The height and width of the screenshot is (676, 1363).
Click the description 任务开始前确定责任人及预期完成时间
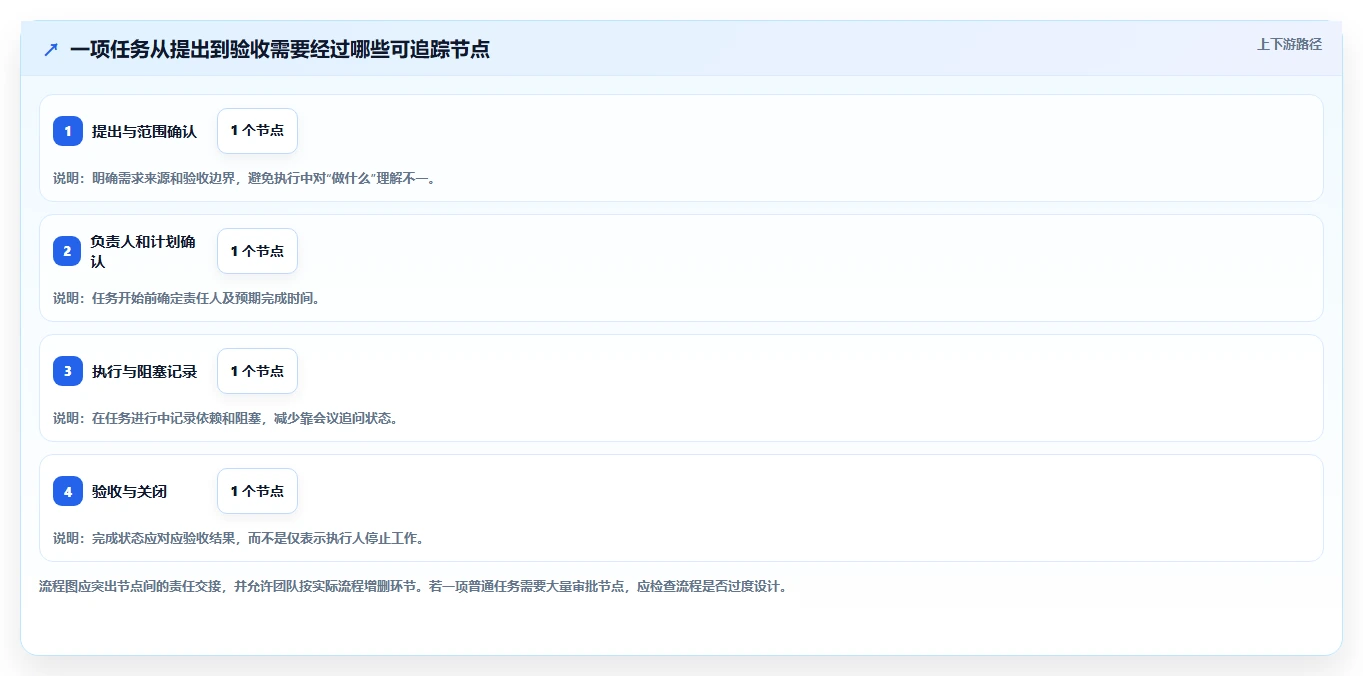coord(186,298)
